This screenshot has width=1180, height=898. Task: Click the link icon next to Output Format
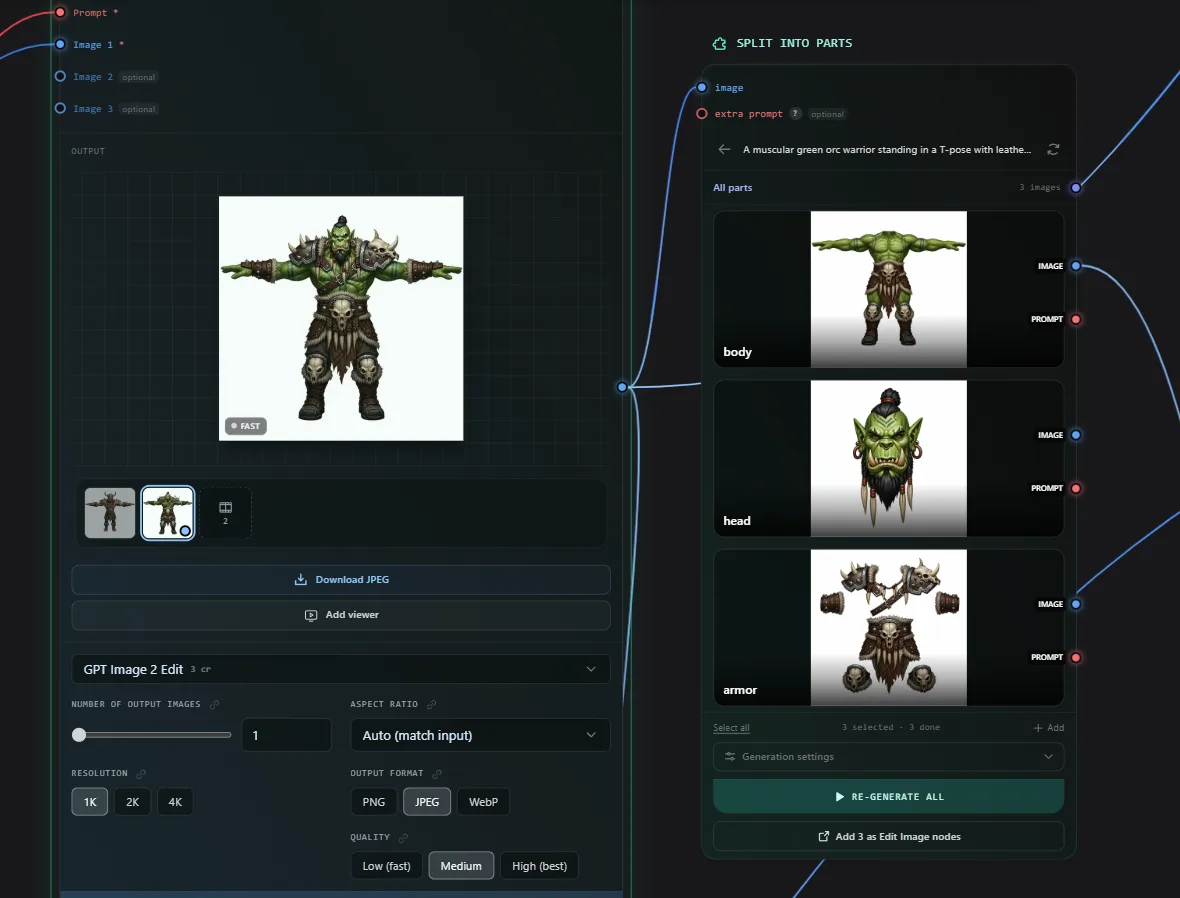437,774
